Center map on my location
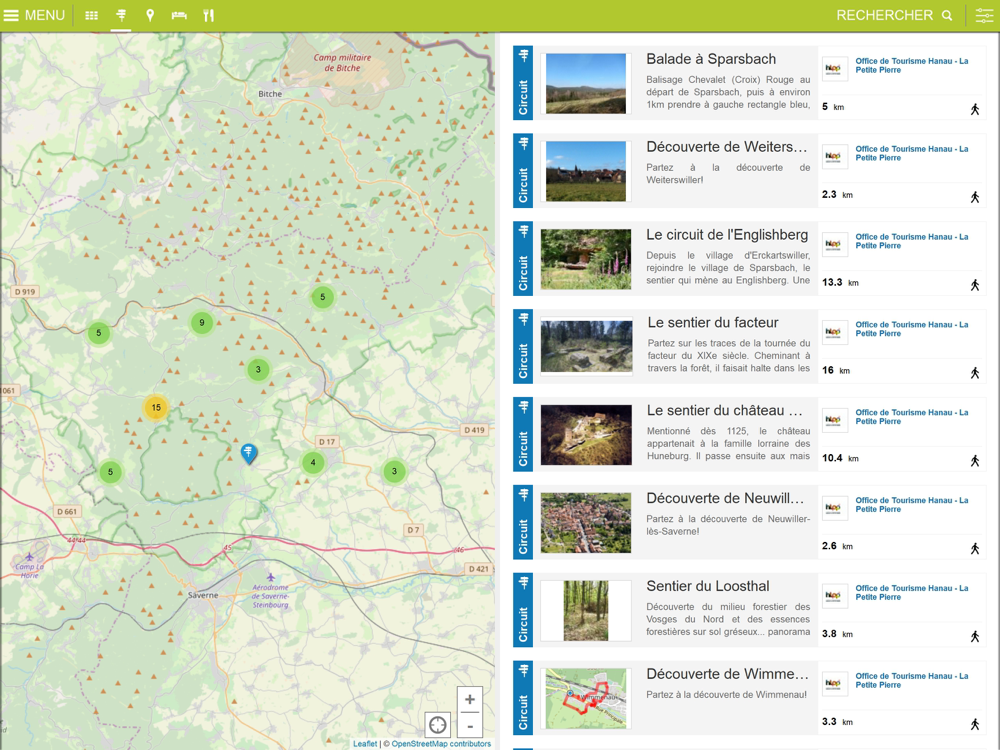The width and height of the screenshot is (1000, 750). 438,725
